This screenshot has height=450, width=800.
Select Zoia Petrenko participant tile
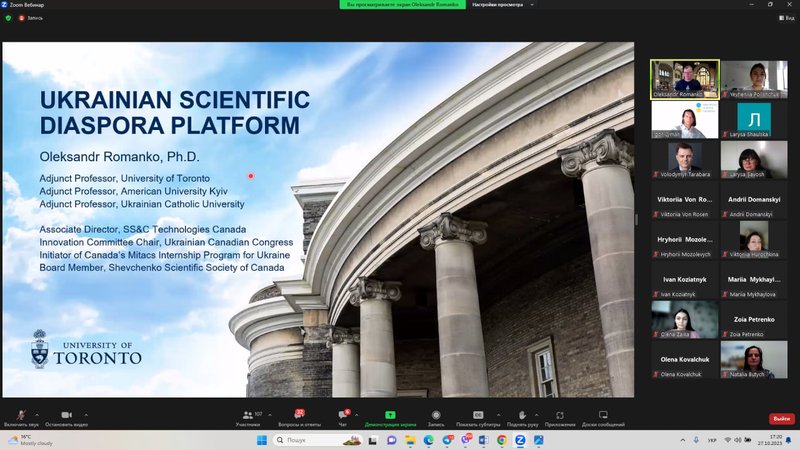(754, 320)
